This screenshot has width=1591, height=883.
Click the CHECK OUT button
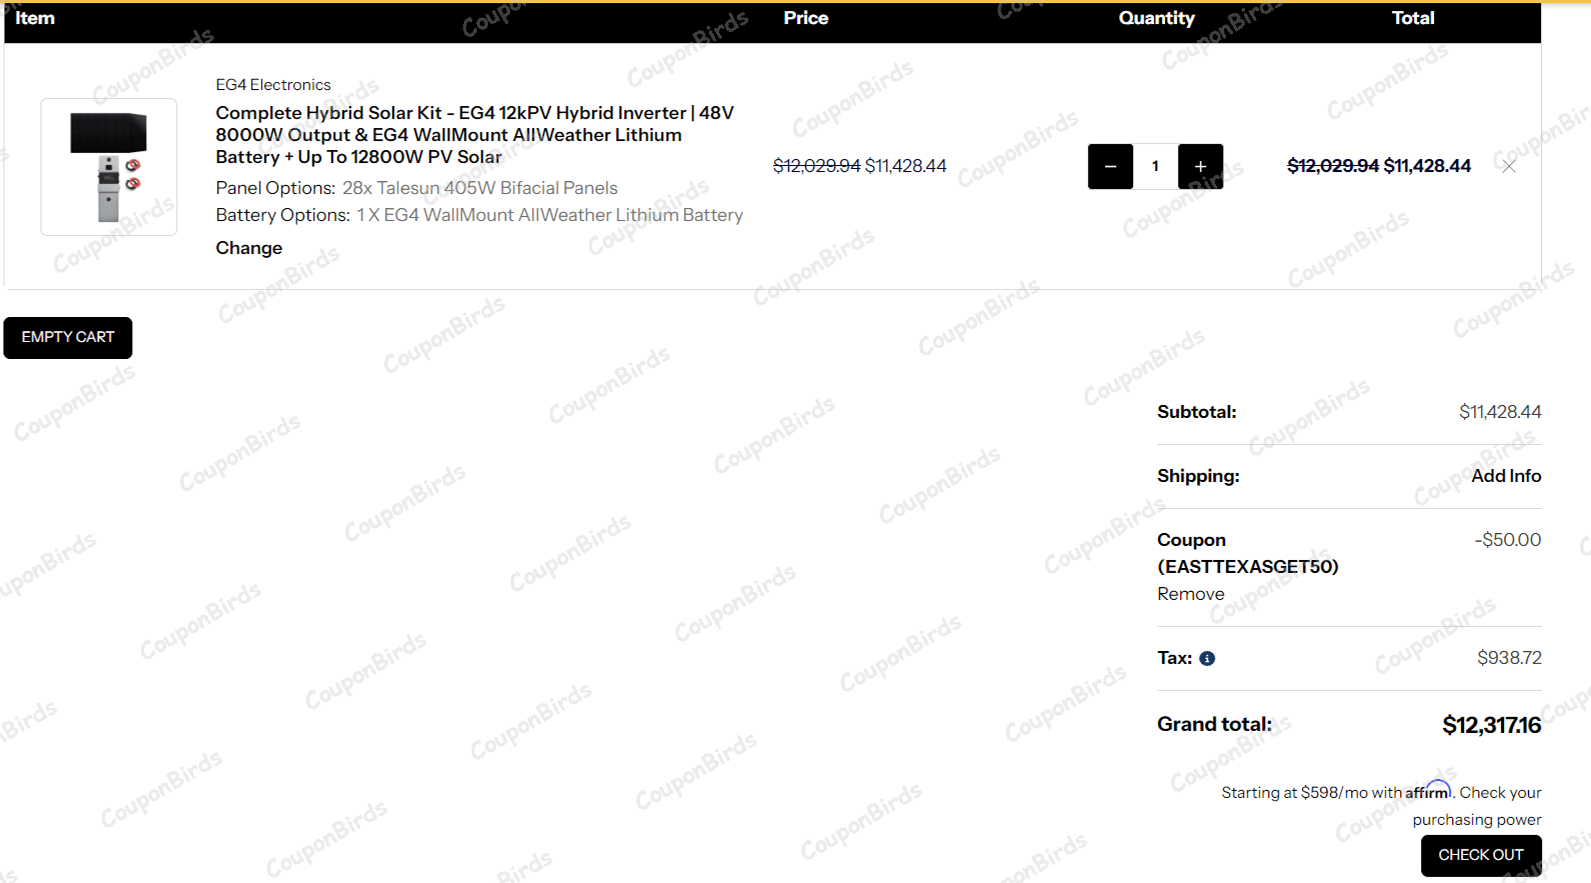(1481, 855)
